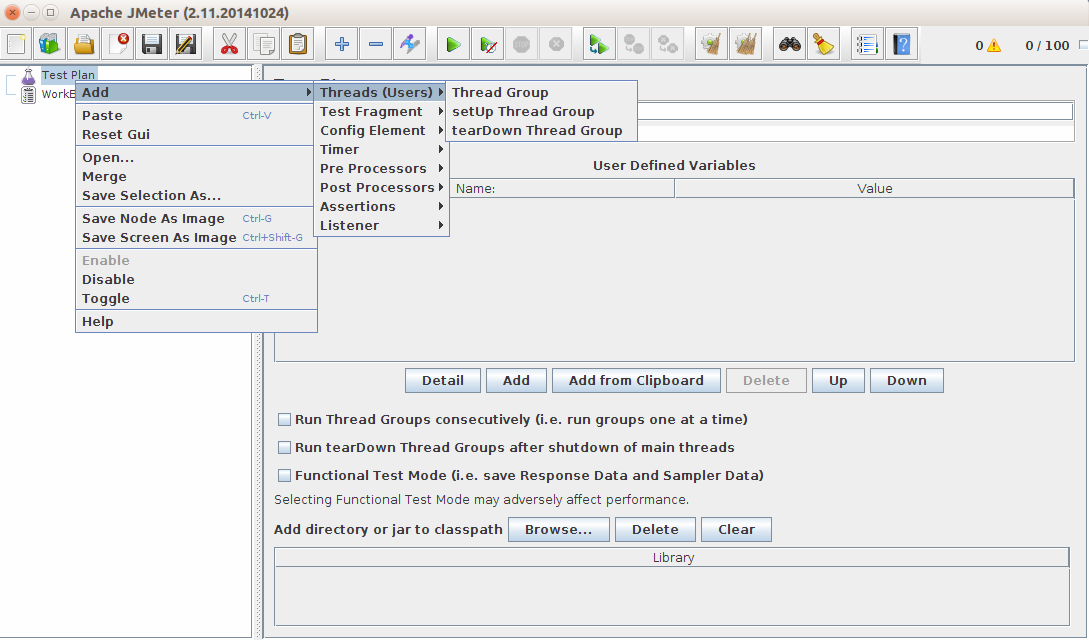The image size is (1089, 640).
Task: Expand the Add submenu entry
Action: tap(196, 92)
